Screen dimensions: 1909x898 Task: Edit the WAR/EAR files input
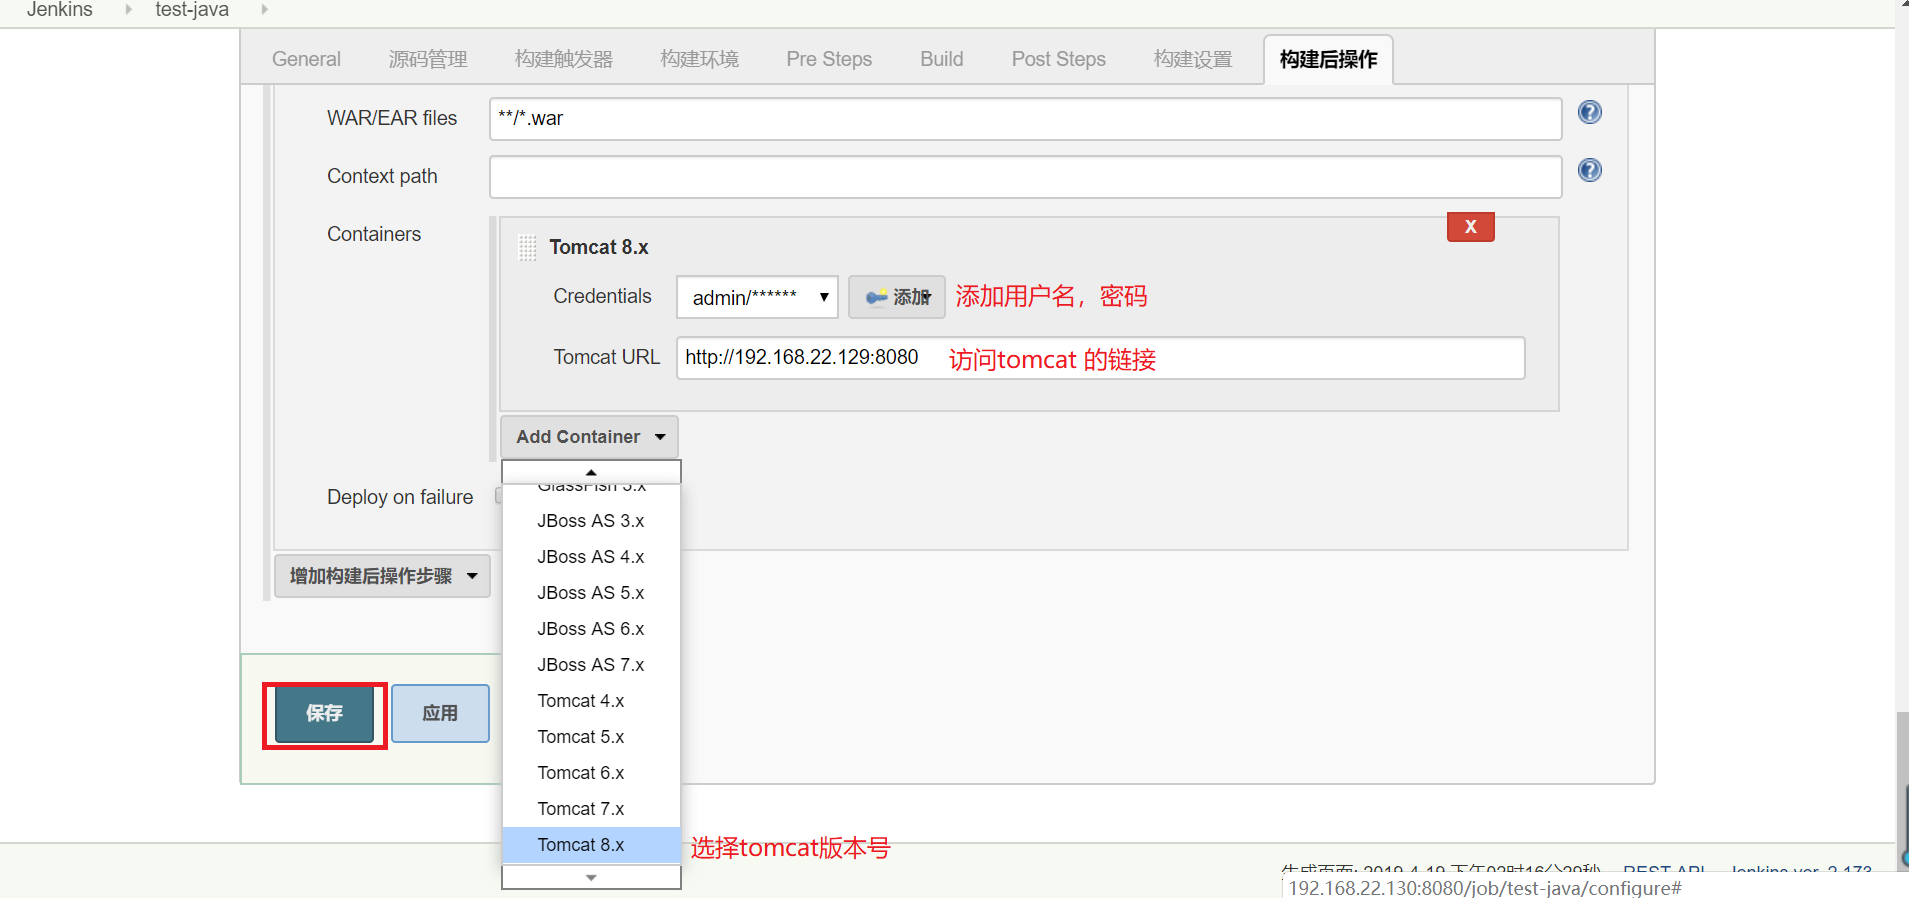(x=1025, y=119)
